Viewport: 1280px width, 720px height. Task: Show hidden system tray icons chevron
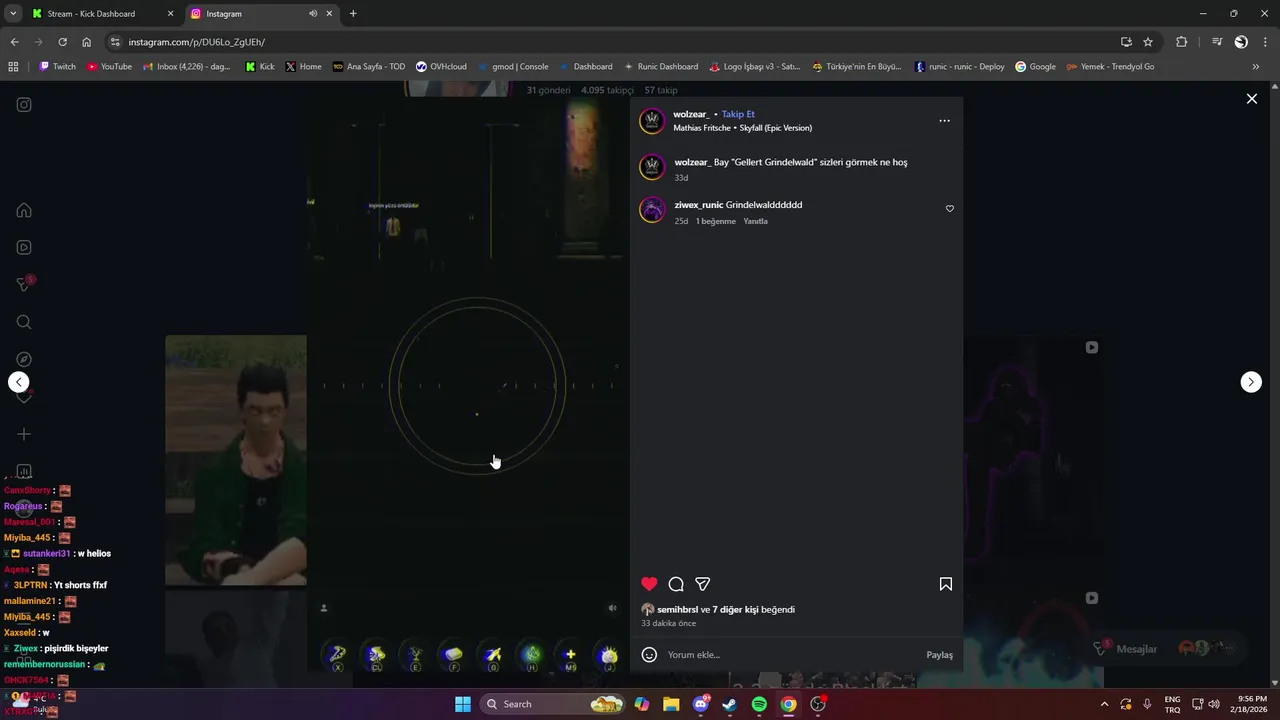1104,704
